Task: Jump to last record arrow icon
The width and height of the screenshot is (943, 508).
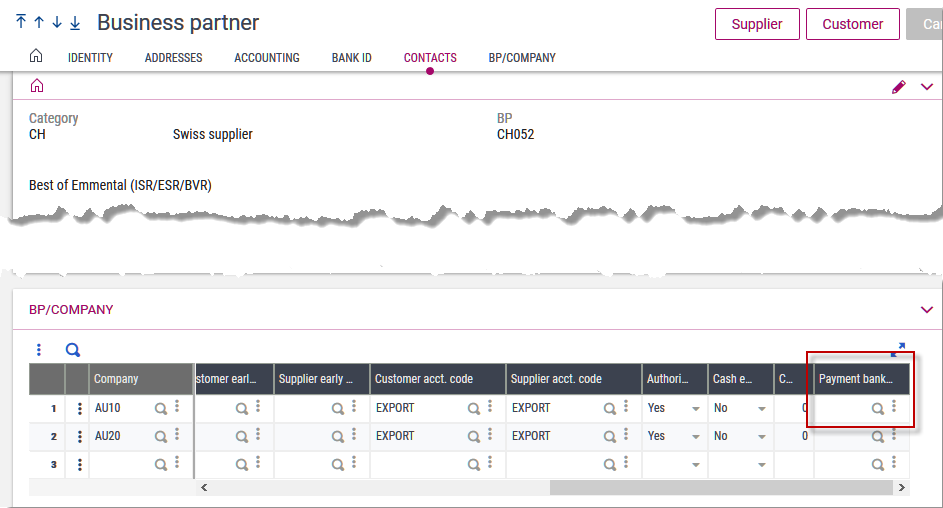Action: tap(75, 22)
